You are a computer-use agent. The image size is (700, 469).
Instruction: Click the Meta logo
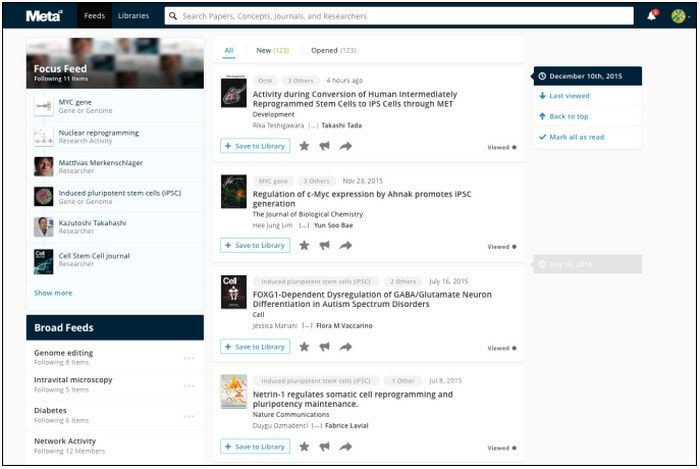[44, 16]
